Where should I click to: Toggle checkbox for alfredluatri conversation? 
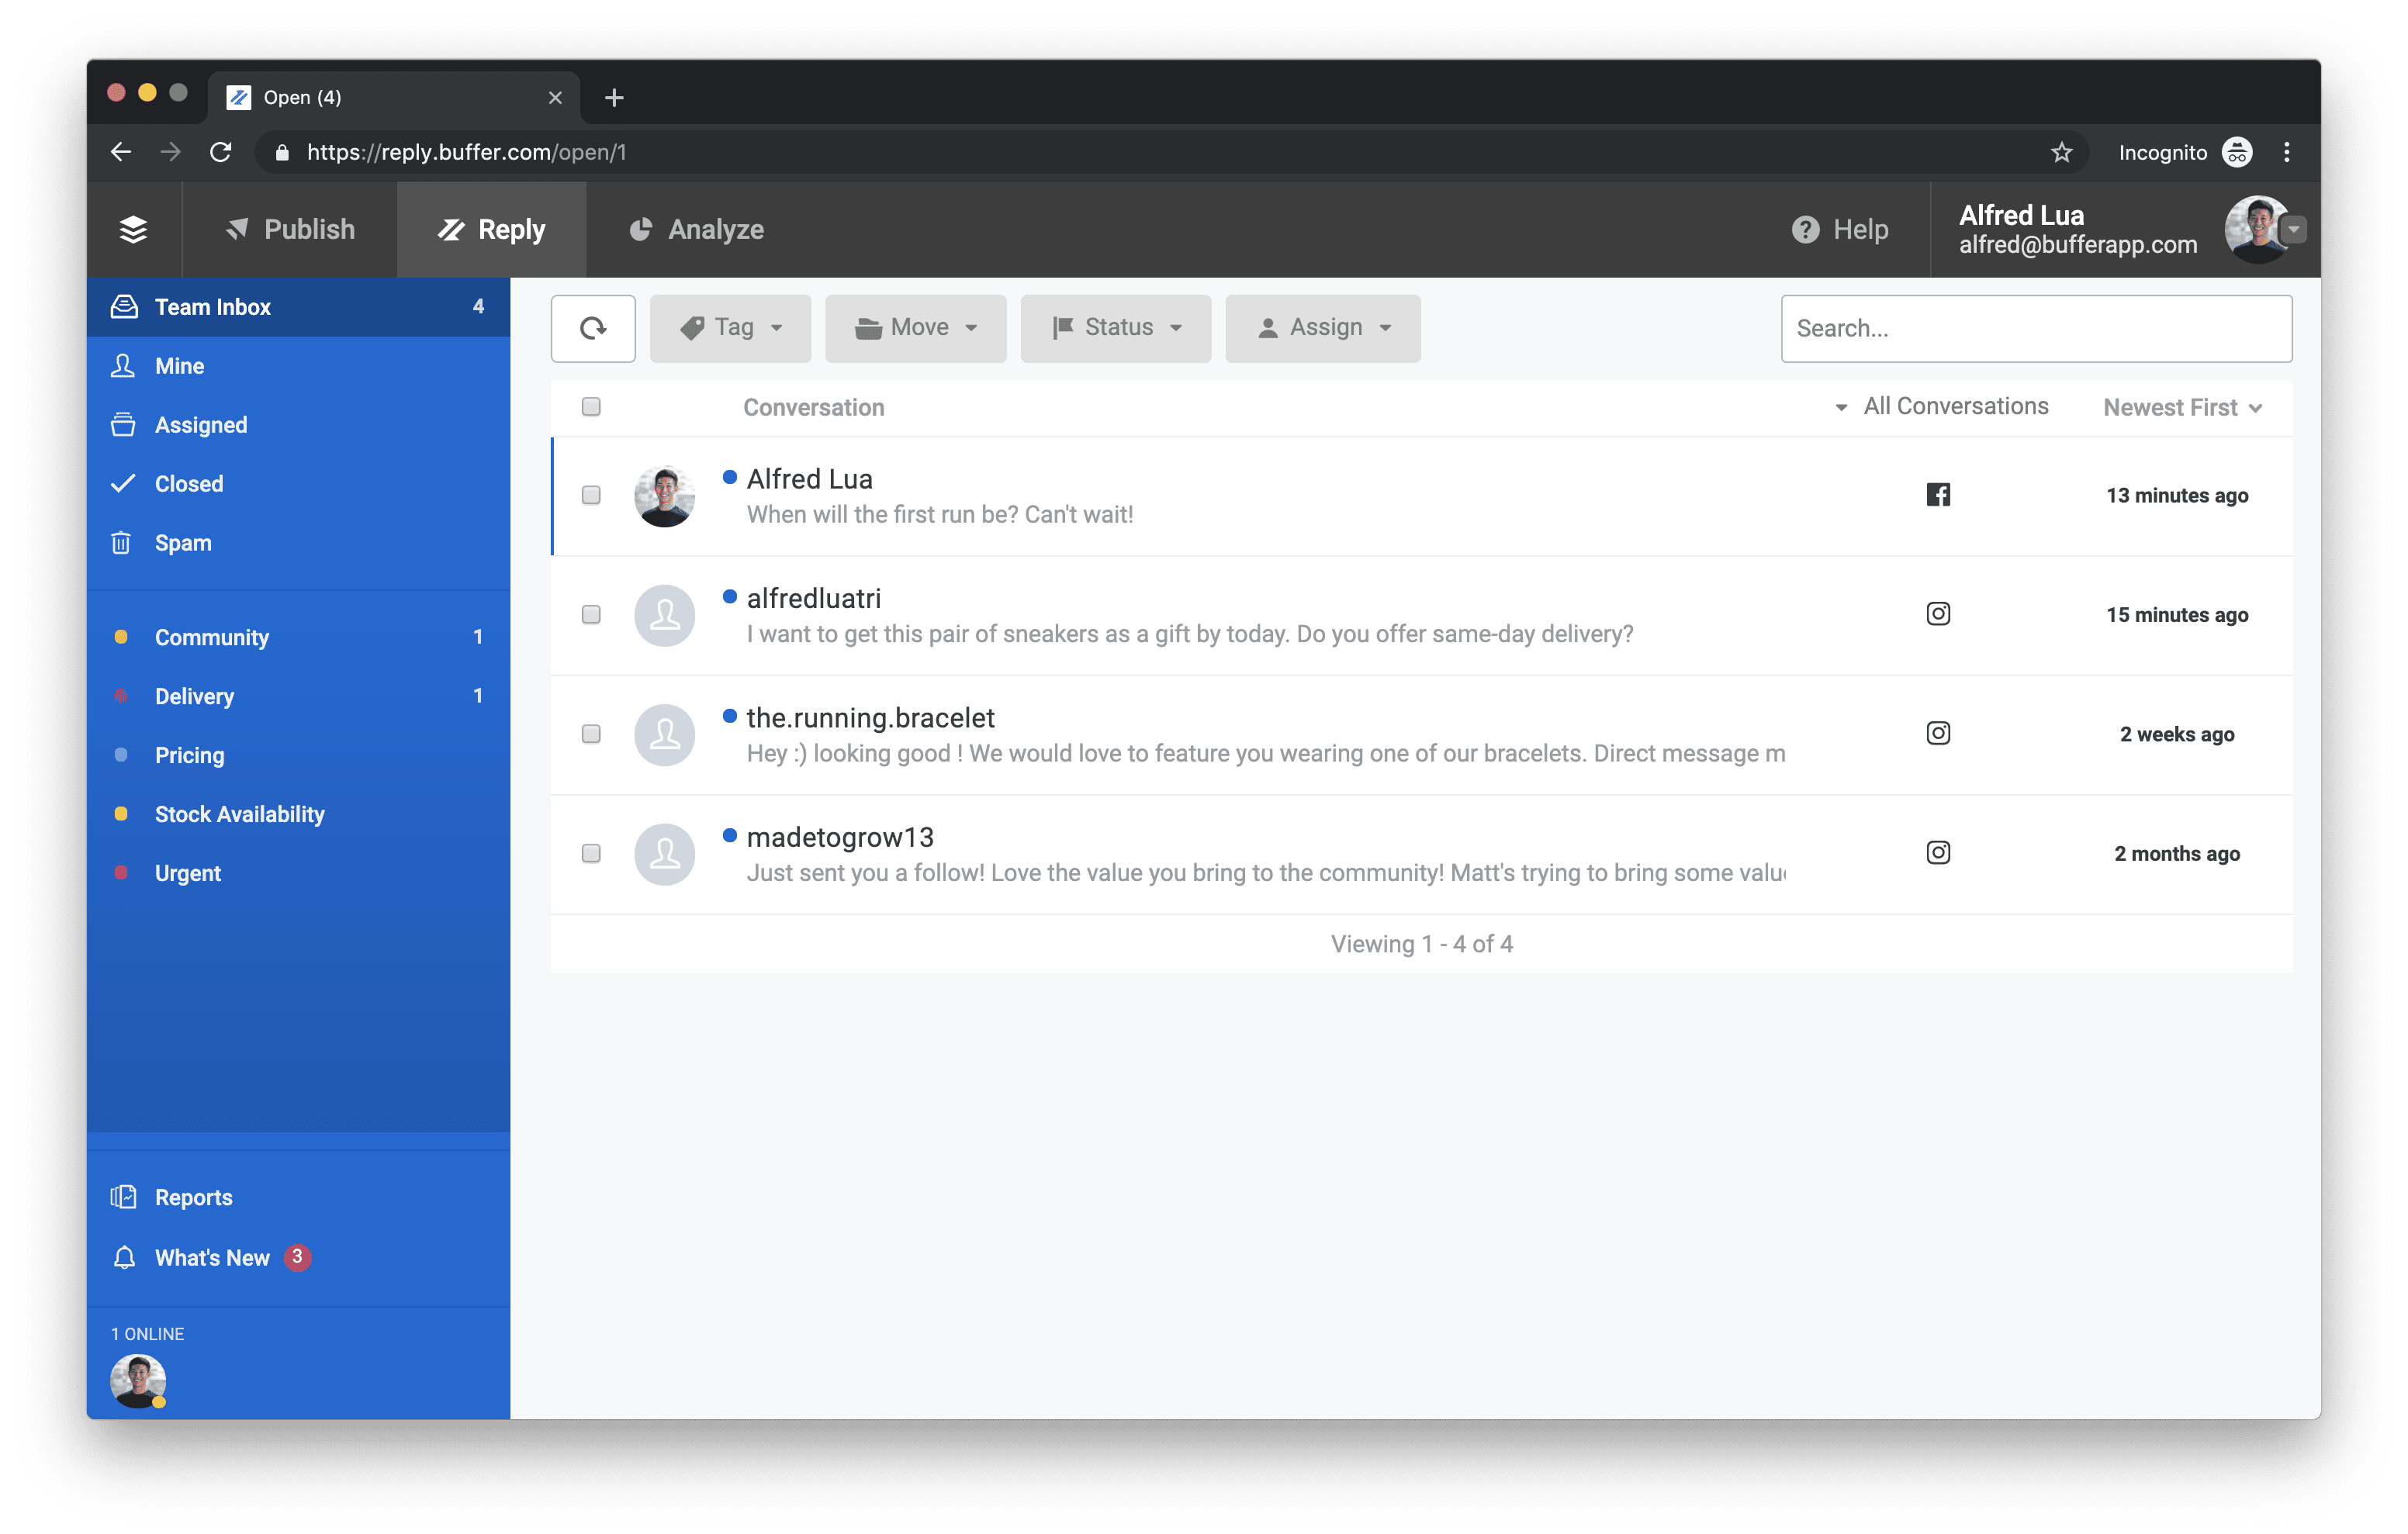coord(591,613)
